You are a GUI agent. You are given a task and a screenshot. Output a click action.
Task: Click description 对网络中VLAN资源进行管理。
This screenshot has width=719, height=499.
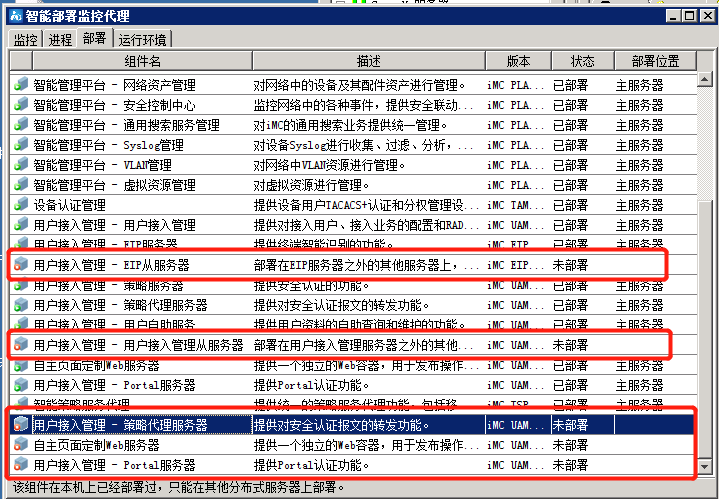(330, 165)
